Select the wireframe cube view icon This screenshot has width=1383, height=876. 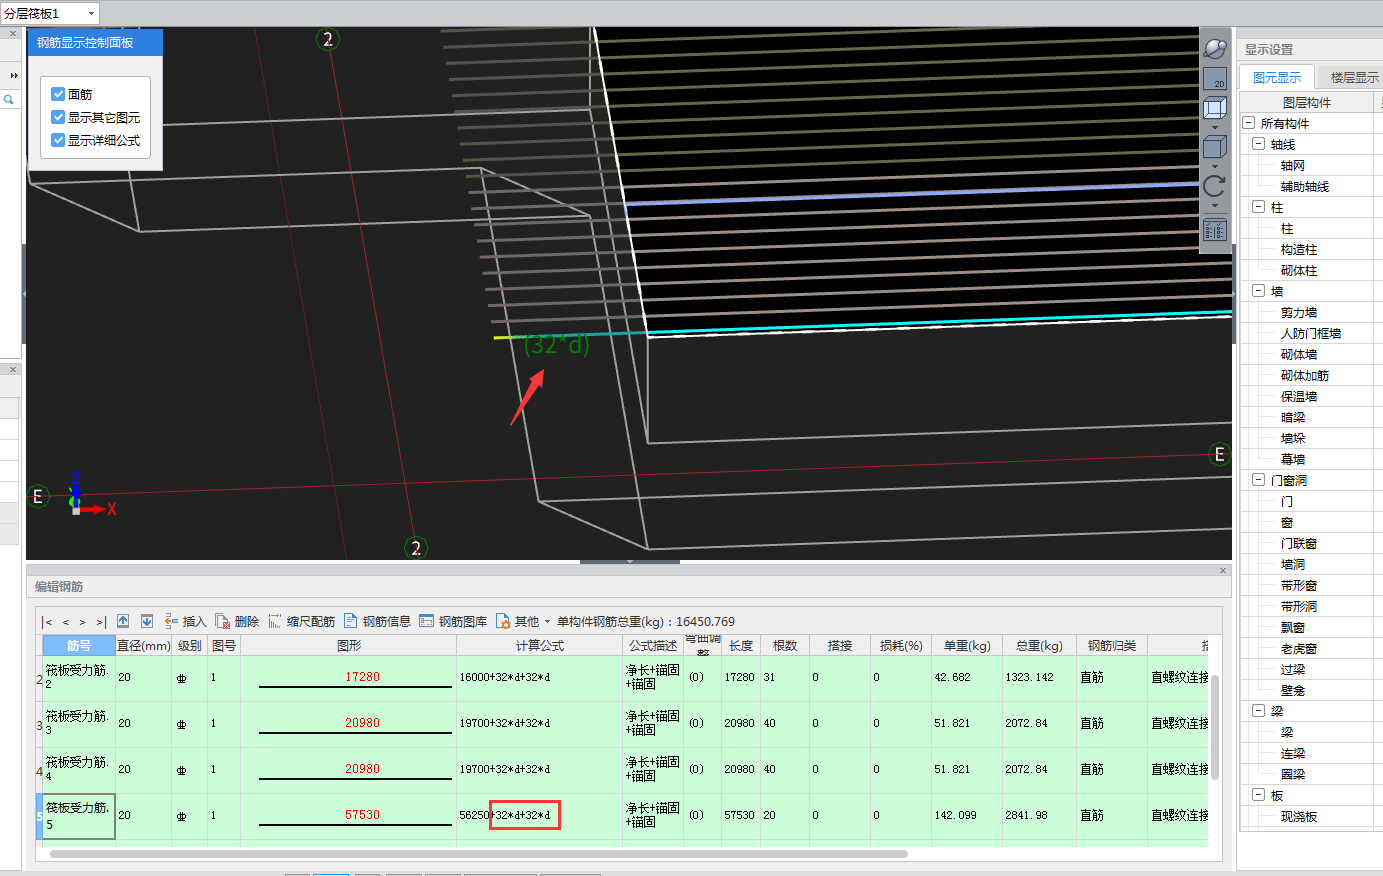click(x=1215, y=108)
